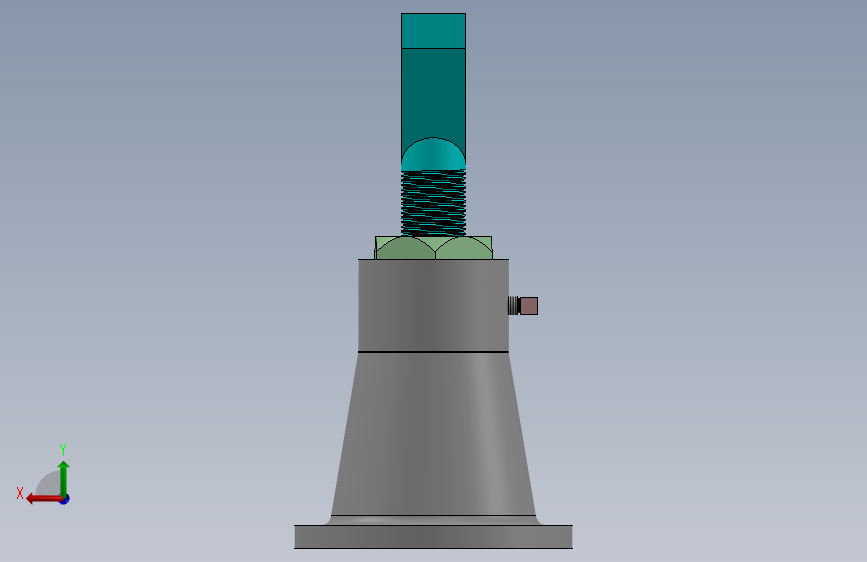The height and width of the screenshot is (562, 867).
Task: Select the light teal top cap of handle
Action: (434, 31)
